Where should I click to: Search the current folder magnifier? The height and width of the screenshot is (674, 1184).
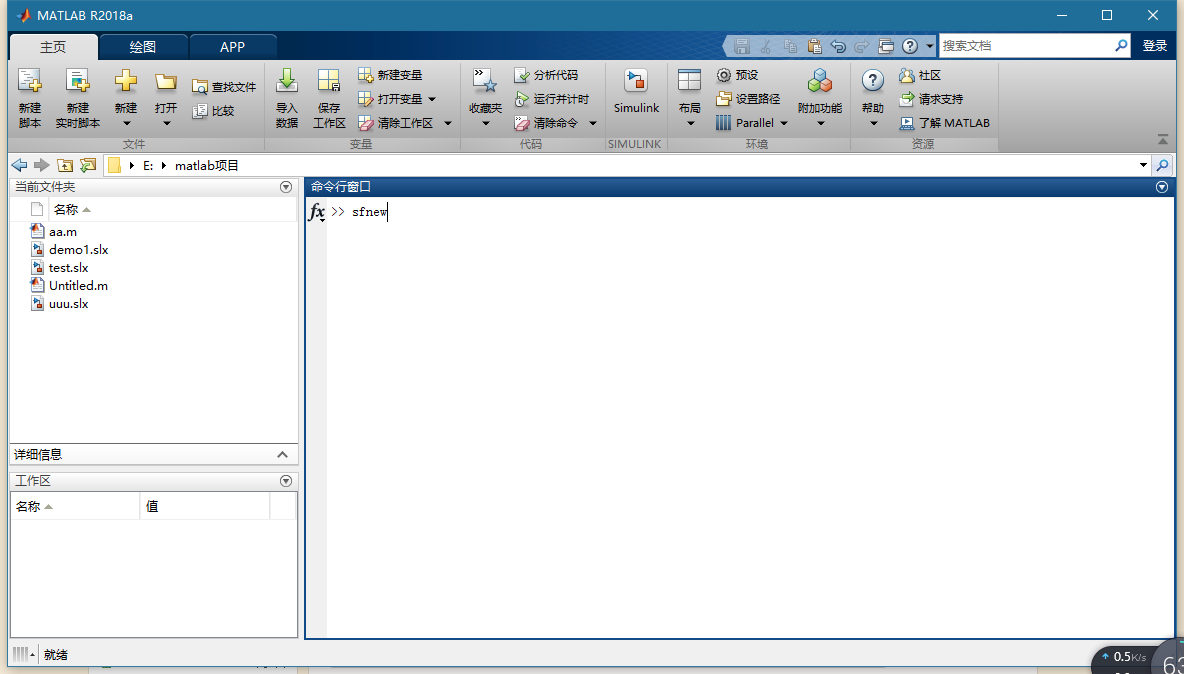tap(1163, 165)
